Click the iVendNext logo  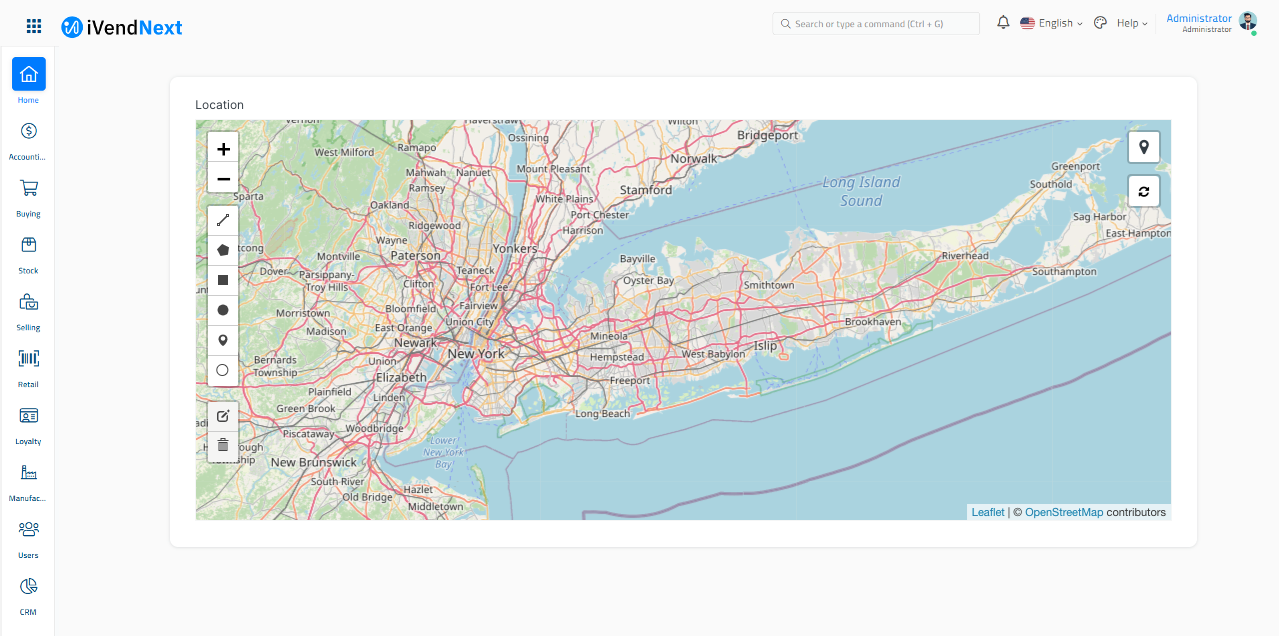click(x=121, y=27)
